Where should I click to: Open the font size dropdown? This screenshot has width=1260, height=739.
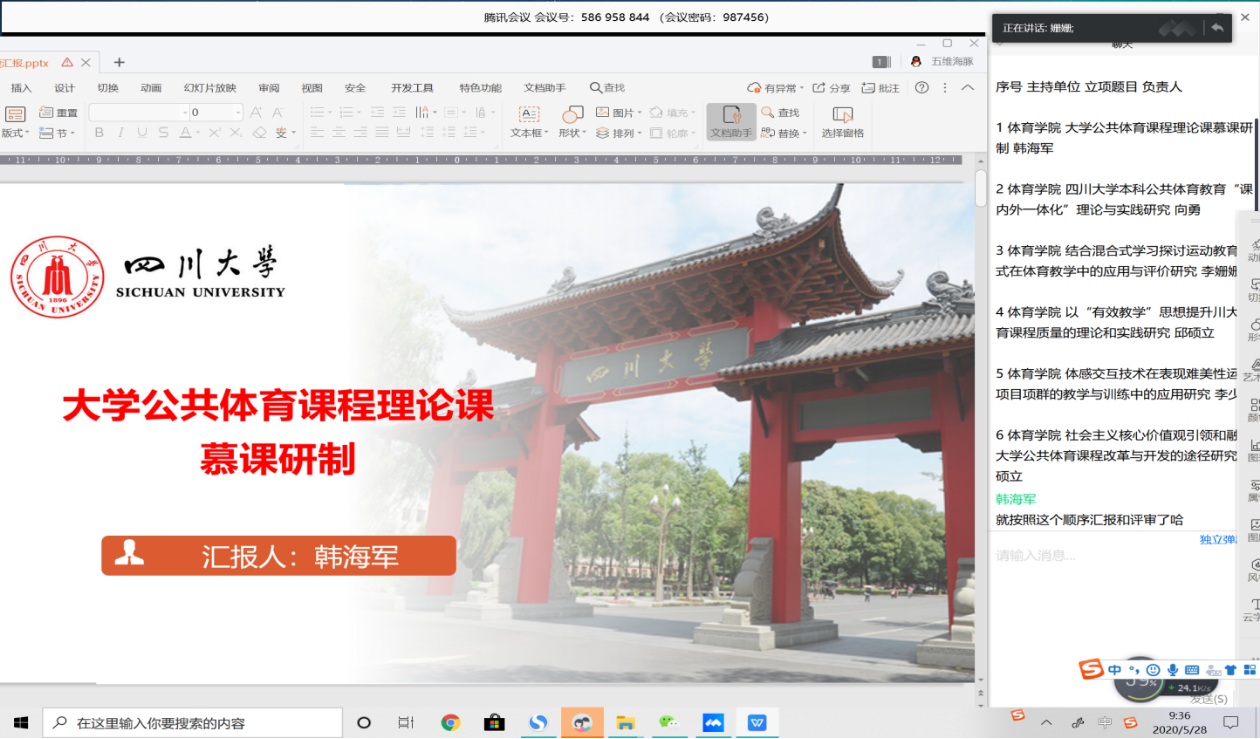[x=238, y=113]
